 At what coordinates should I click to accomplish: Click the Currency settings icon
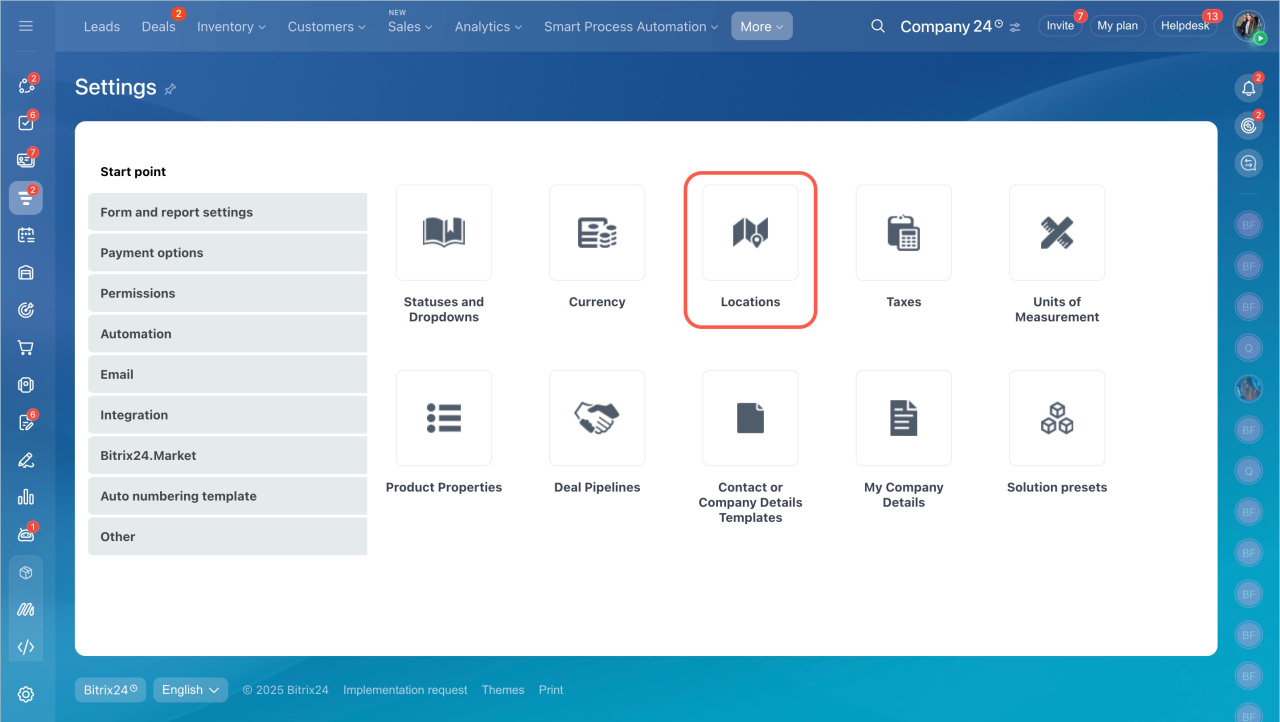coord(597,233)
